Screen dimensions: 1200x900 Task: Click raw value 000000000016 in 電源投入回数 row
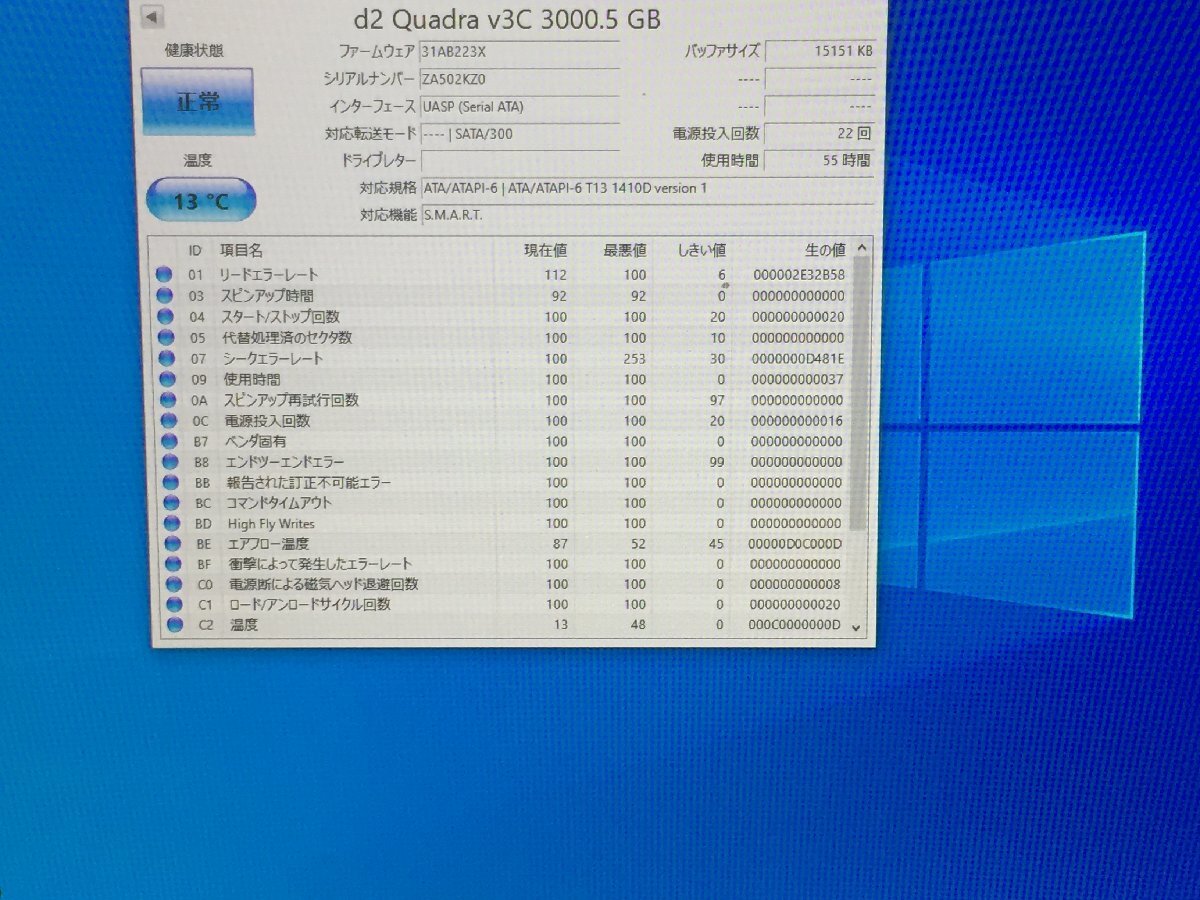point(797,421)
